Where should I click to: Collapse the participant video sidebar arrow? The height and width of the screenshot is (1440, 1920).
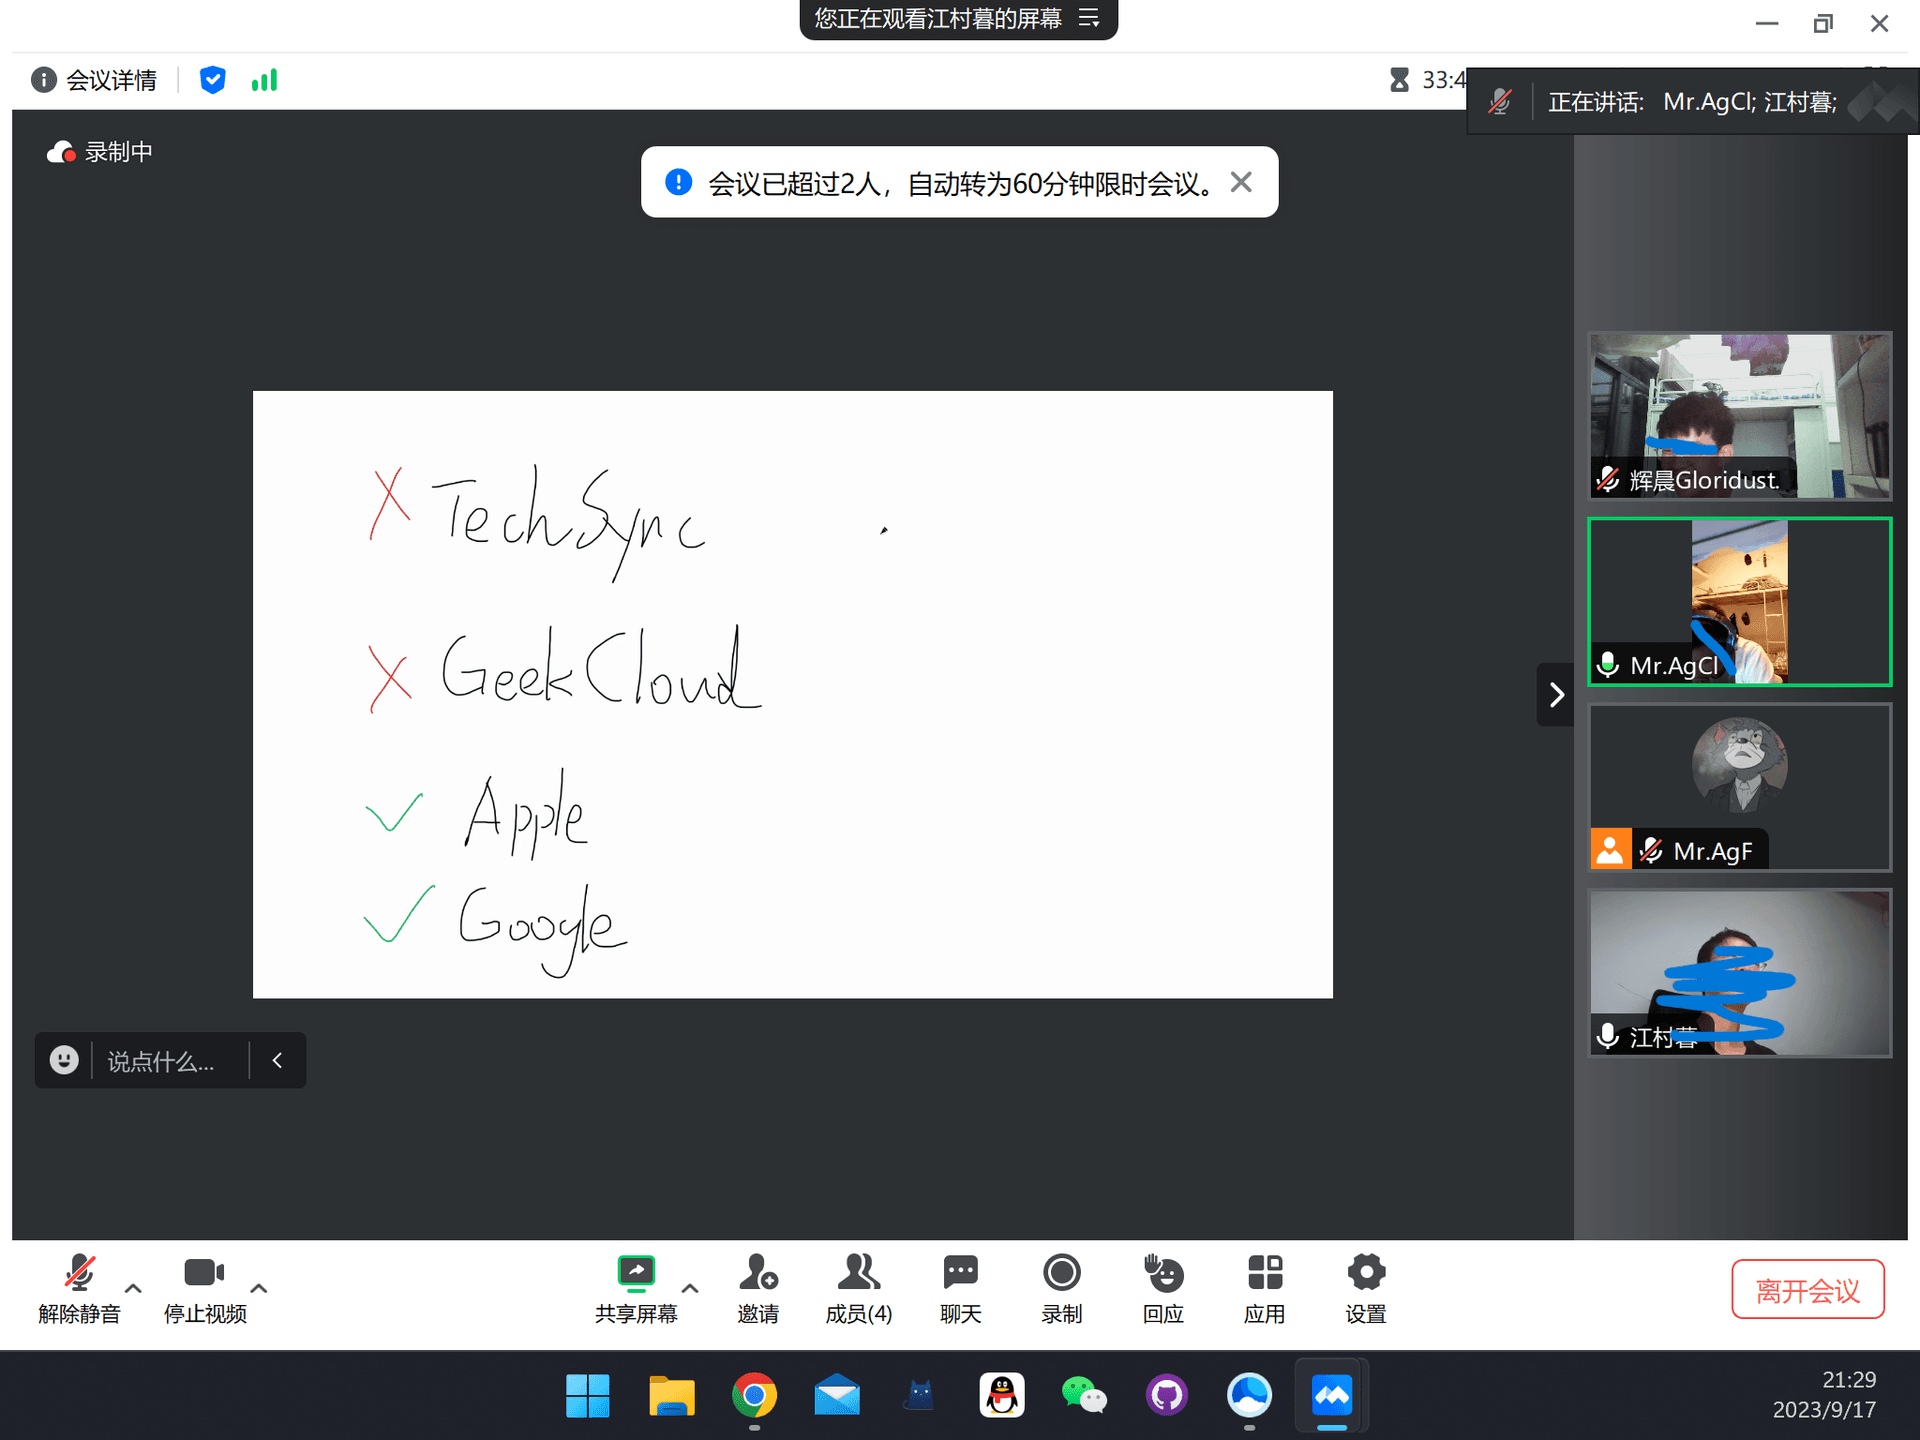click(1555, 694)
